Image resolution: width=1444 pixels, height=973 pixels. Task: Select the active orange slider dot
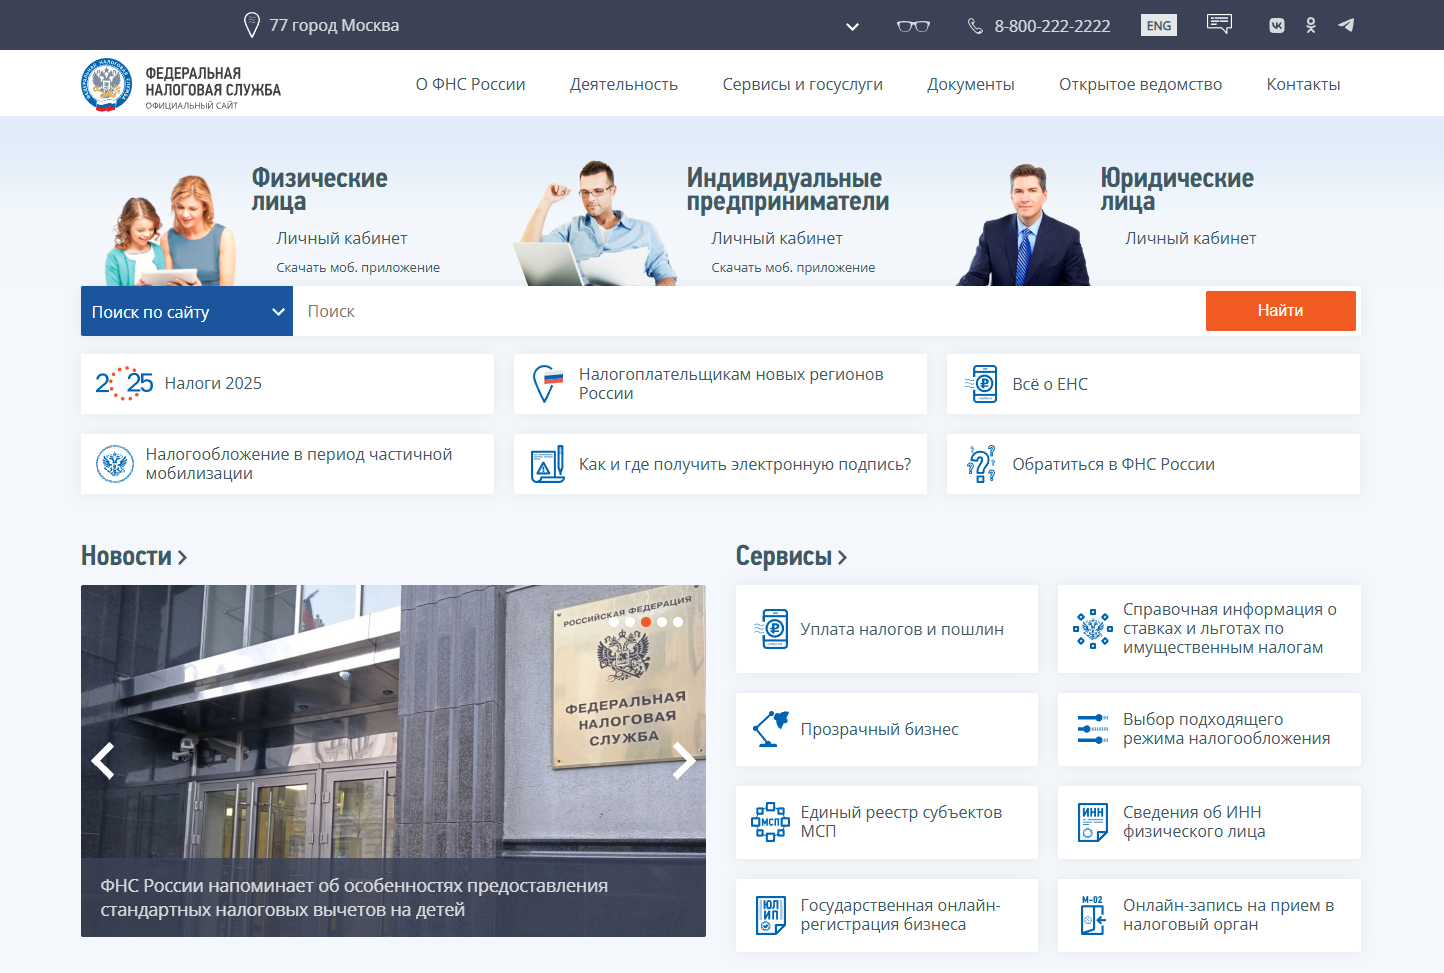[646, 622]
